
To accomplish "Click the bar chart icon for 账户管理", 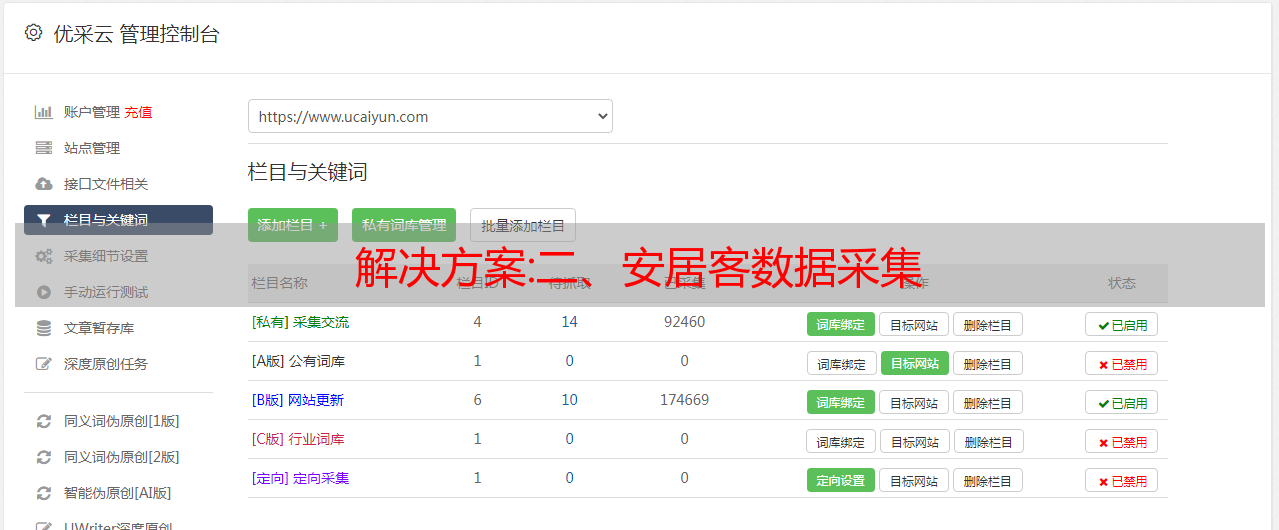I will coord(43,112).
